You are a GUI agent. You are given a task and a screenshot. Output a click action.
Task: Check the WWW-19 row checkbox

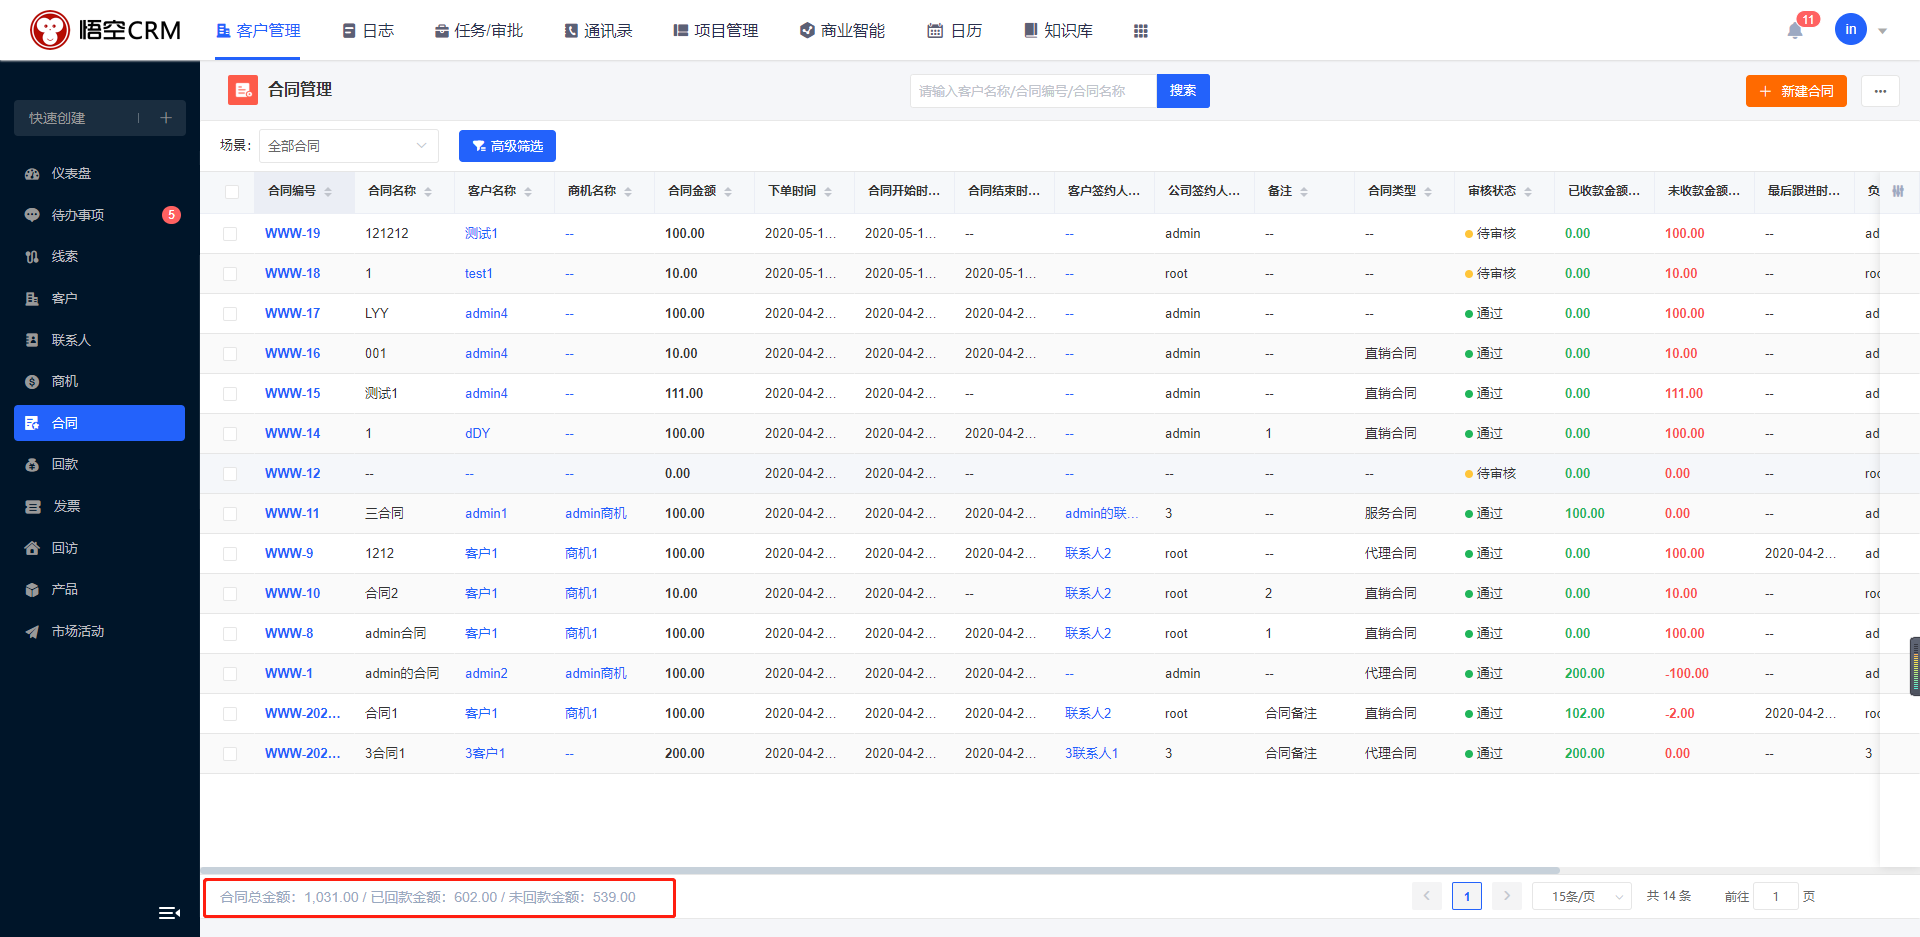(230, 234)
